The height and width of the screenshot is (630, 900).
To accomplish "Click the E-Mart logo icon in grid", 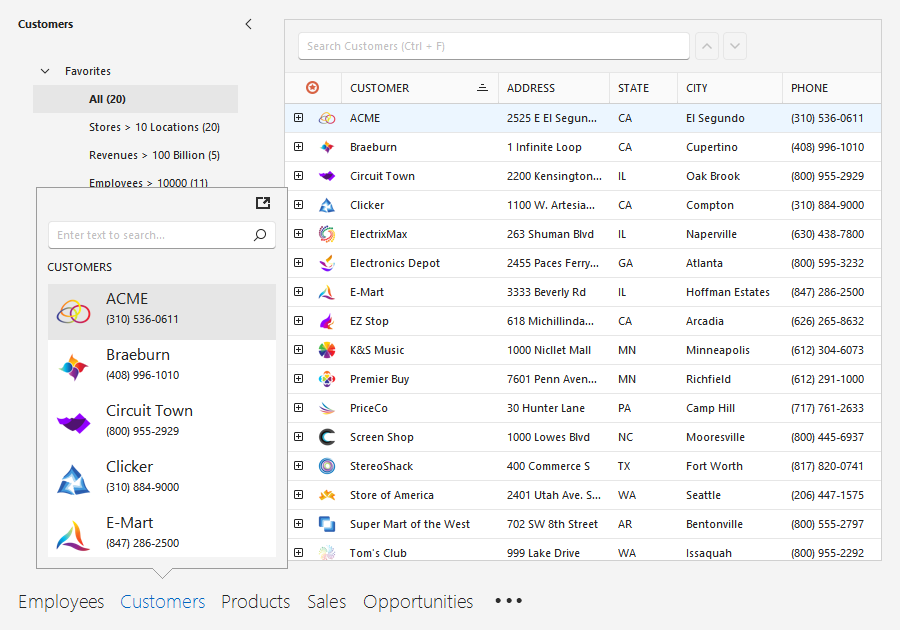I will pyautogui.click(x=327, y=292).
